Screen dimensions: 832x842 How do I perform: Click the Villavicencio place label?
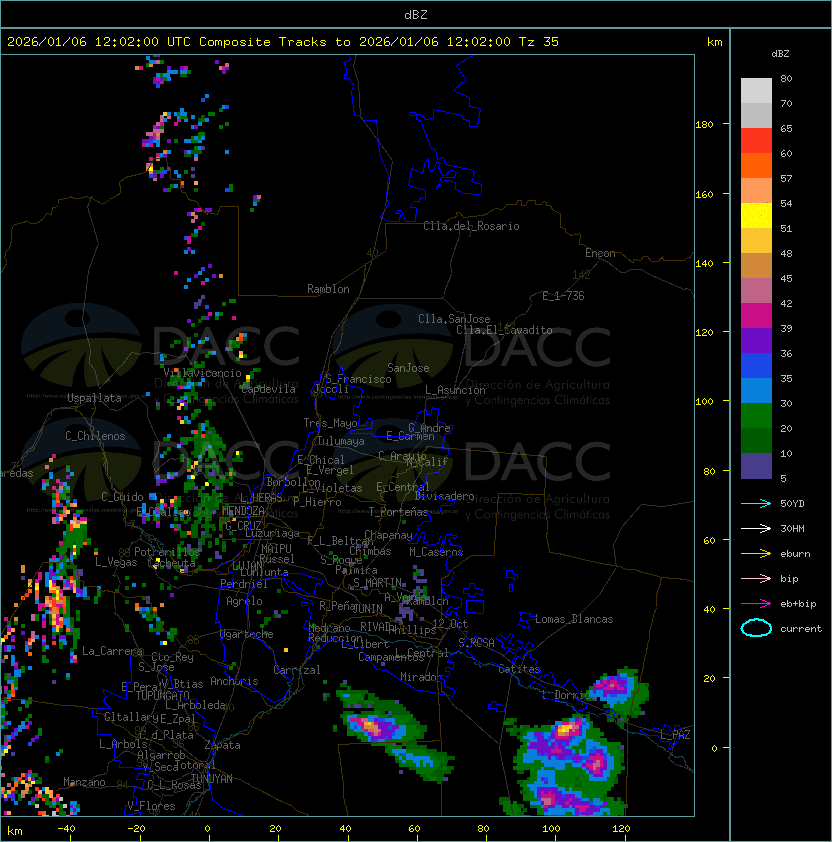pos(202,373)
